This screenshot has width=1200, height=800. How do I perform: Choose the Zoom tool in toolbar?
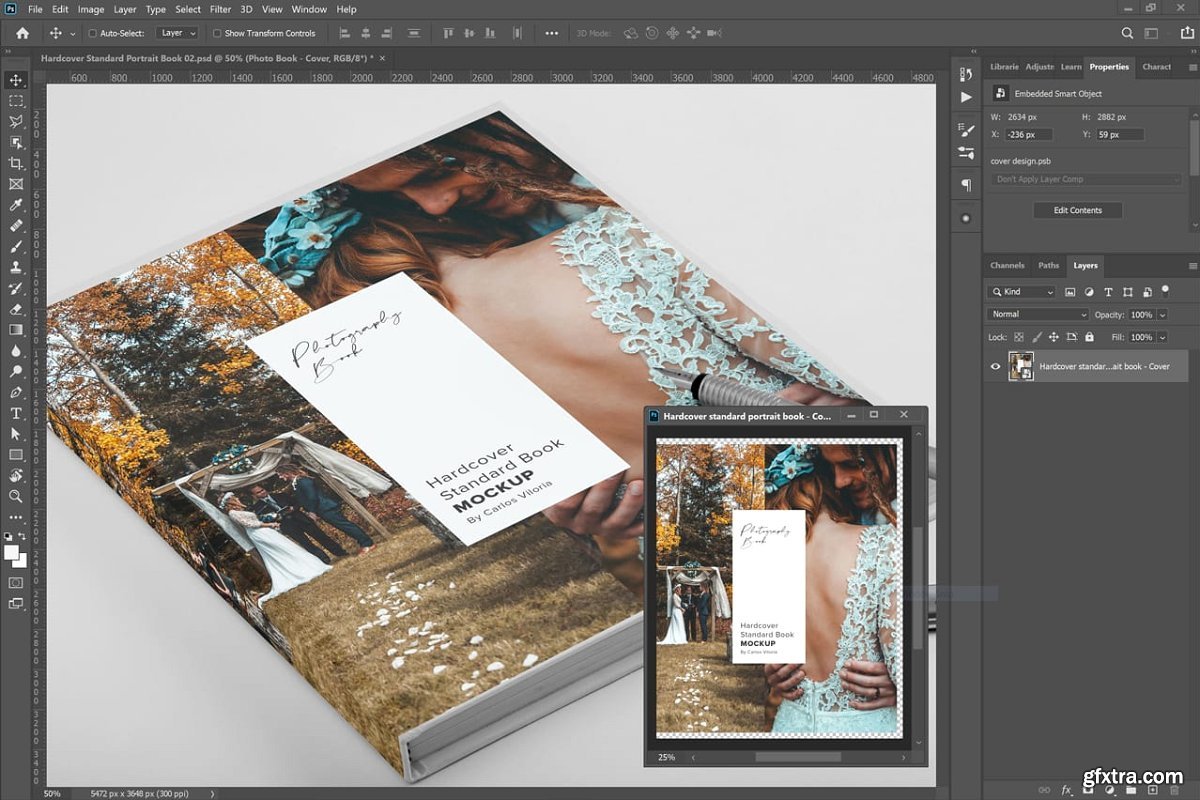(16, 496)
